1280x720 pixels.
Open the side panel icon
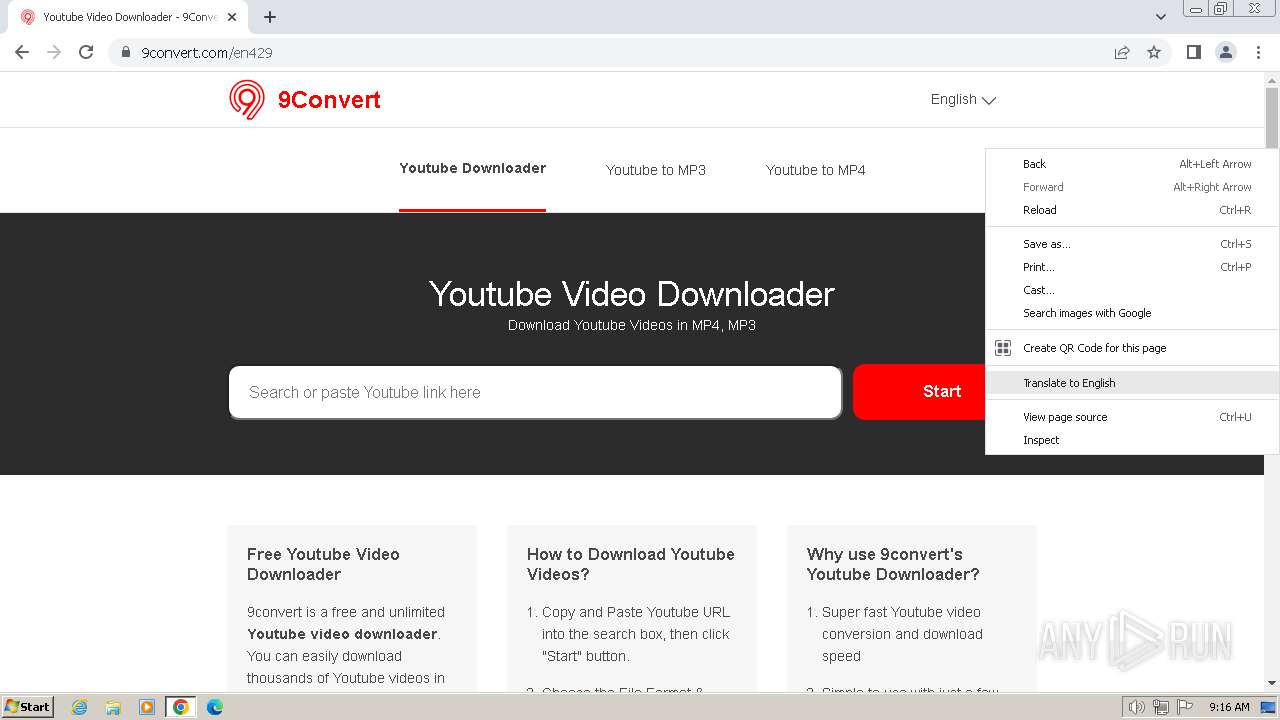(x=1194, y=52)
